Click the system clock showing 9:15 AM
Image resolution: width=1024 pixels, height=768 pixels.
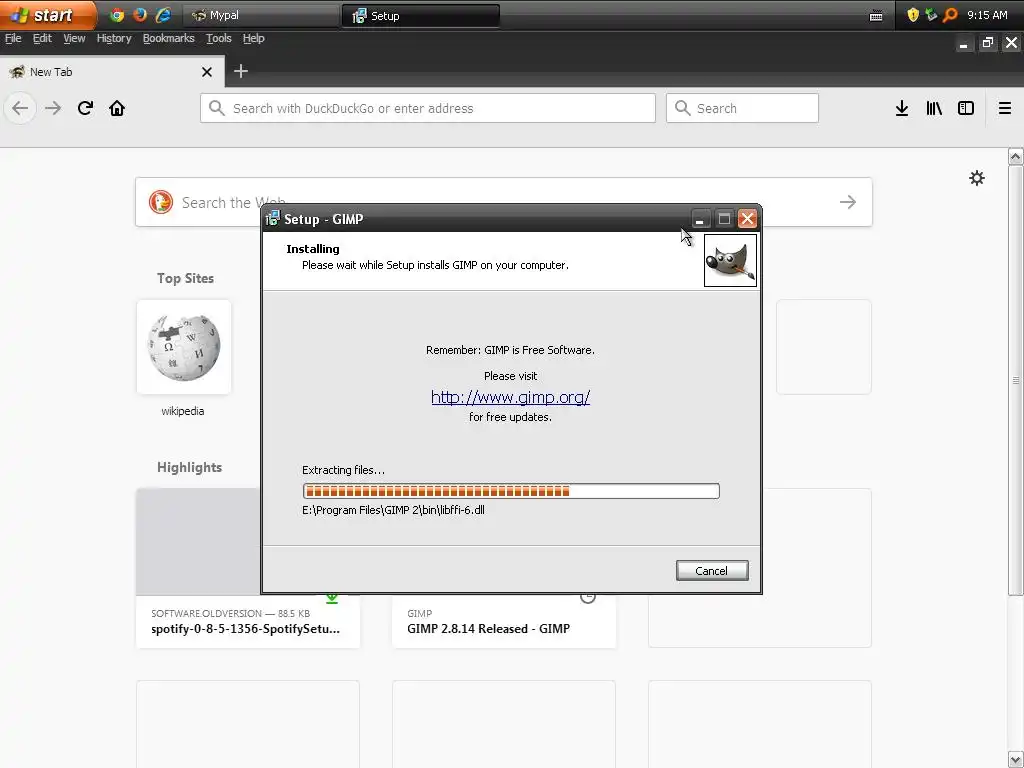pyautogui.click(x=987, y=15)
